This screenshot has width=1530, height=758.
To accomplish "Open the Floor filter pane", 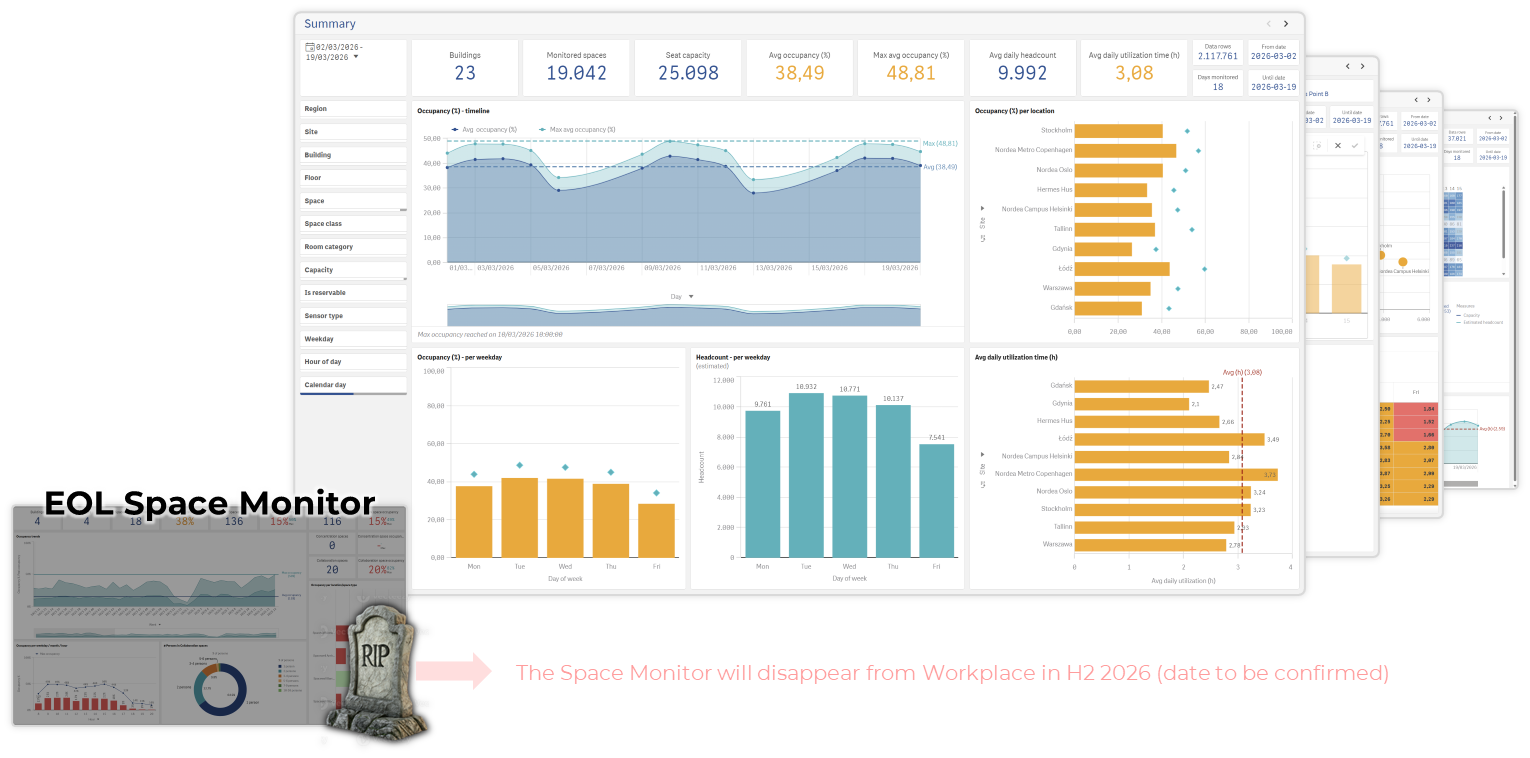I will pyautogui.click(x=353, y=178).
